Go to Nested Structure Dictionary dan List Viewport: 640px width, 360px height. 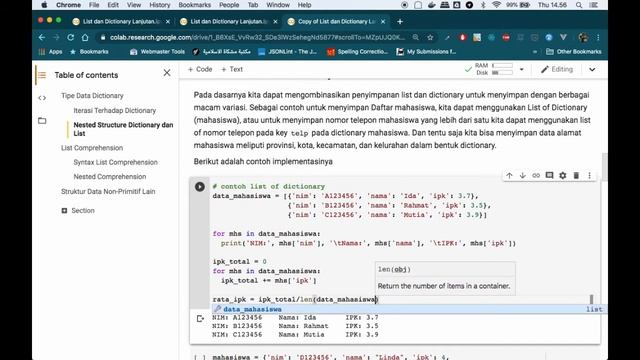pyautogui.click(x=123, y=129)
